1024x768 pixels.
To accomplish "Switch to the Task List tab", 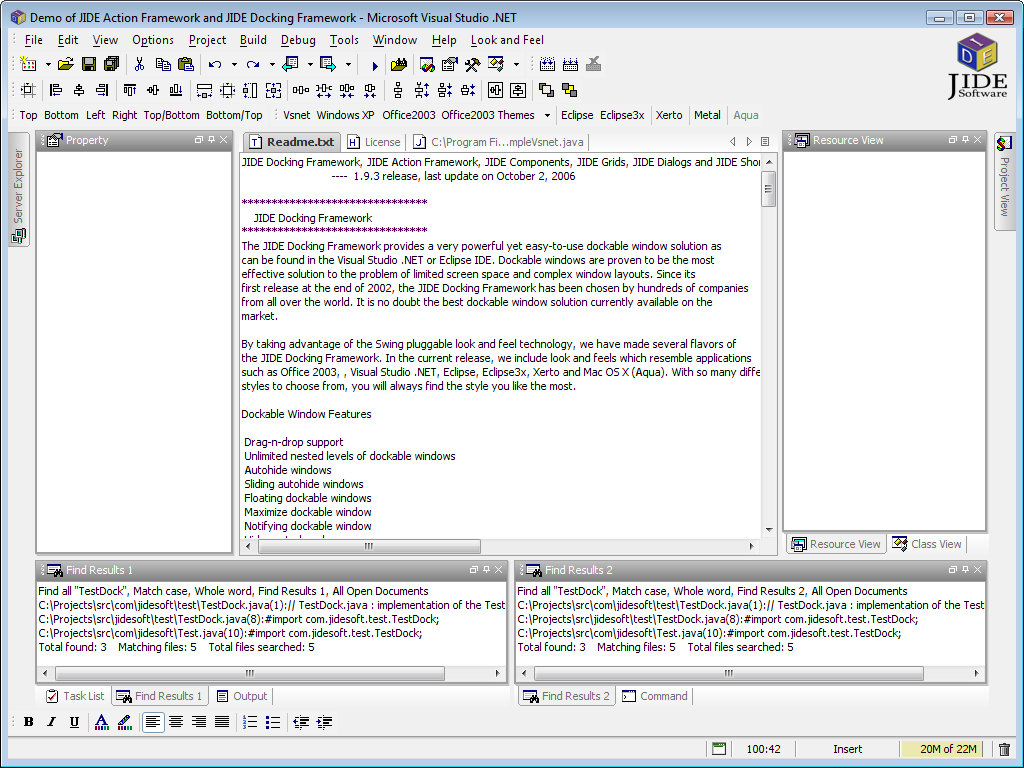I will click(x=75, y=696).
